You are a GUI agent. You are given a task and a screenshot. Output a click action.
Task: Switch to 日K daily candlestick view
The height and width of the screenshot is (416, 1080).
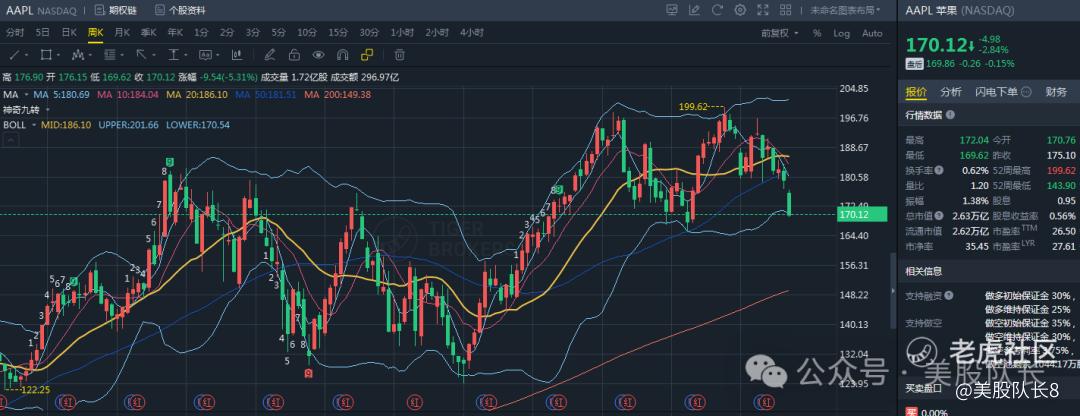69,33
